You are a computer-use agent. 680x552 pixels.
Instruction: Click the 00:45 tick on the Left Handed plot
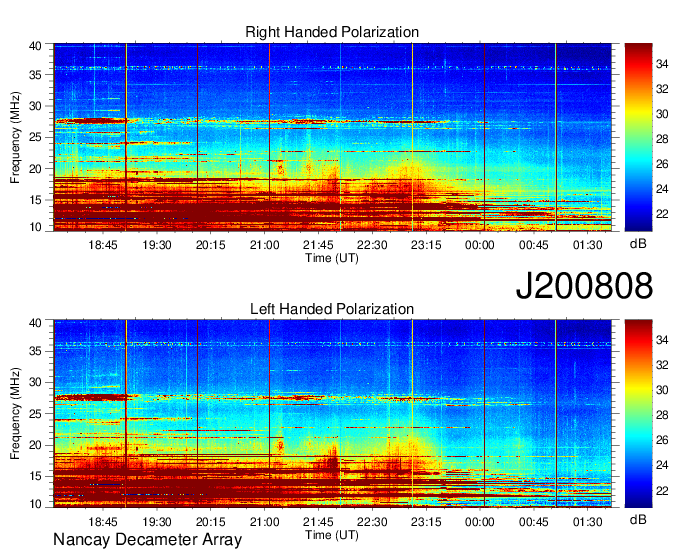[x=533, y=522]
